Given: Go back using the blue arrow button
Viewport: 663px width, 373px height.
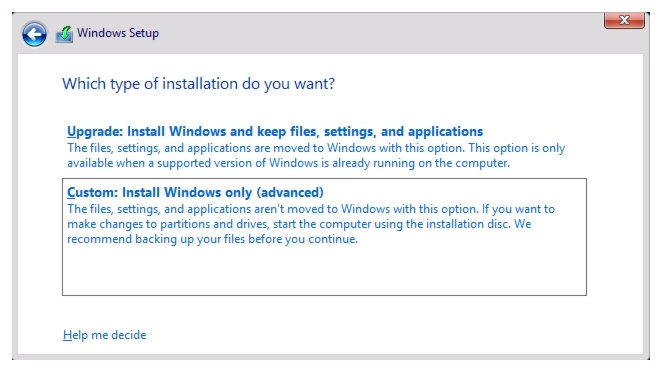Looking at the screenshot, I should tap(34, 34).
